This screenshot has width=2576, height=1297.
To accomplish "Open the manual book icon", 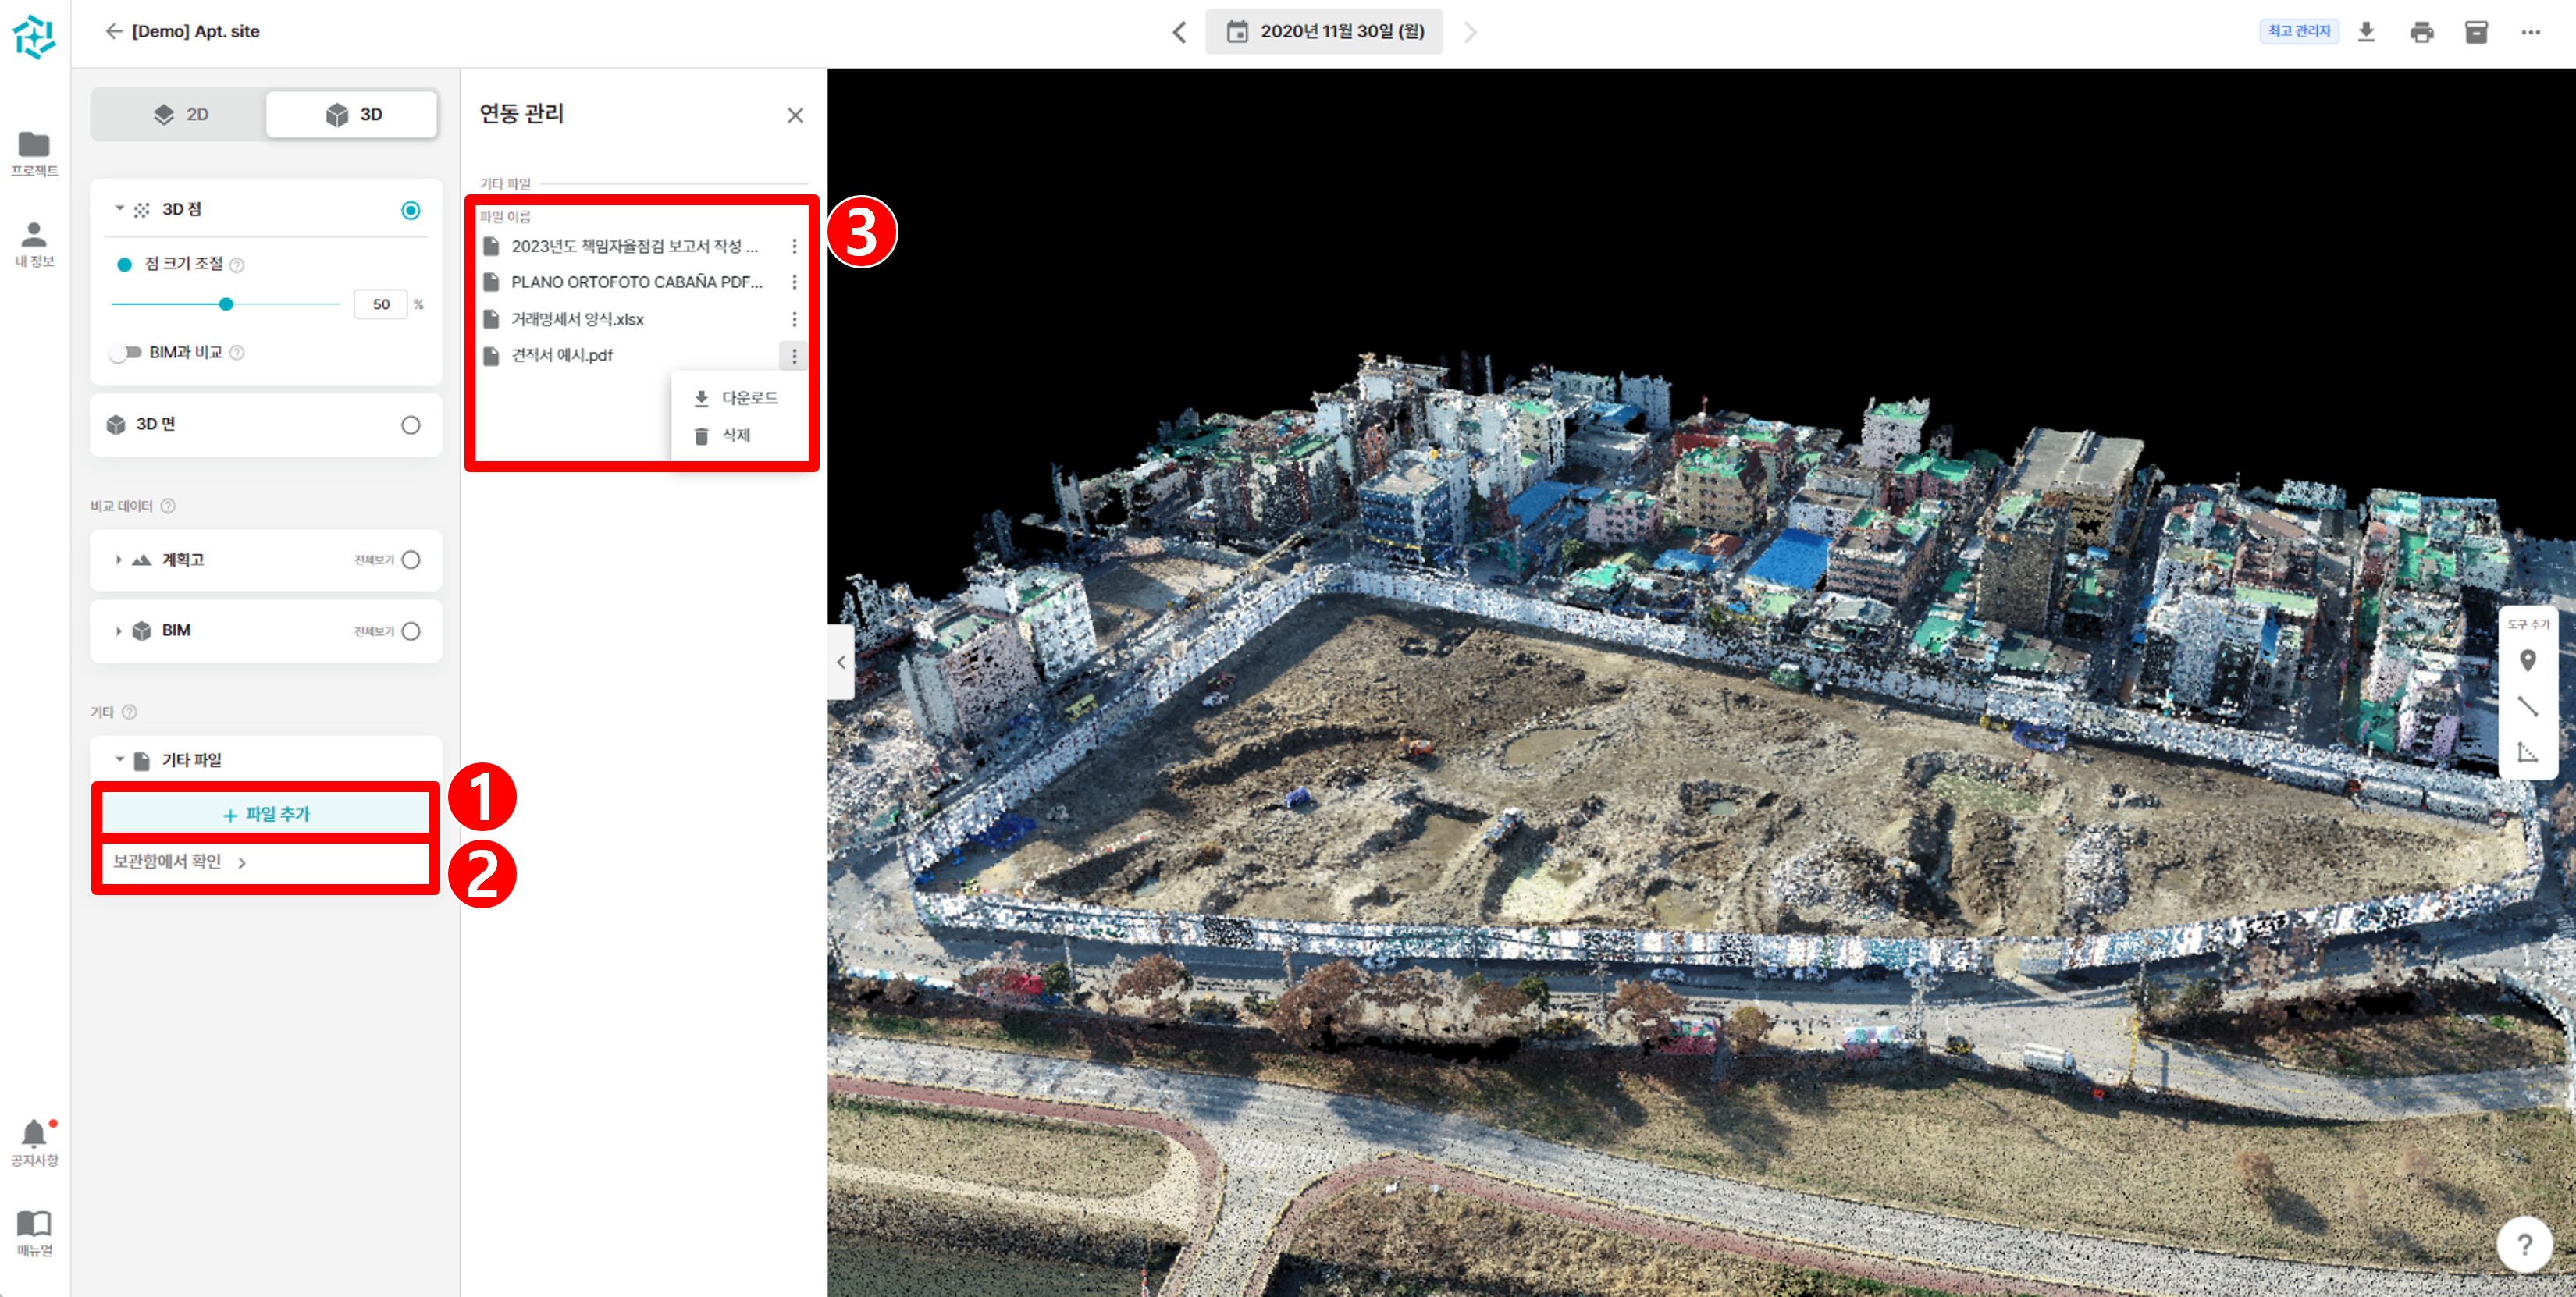I will click(34, 1224).
